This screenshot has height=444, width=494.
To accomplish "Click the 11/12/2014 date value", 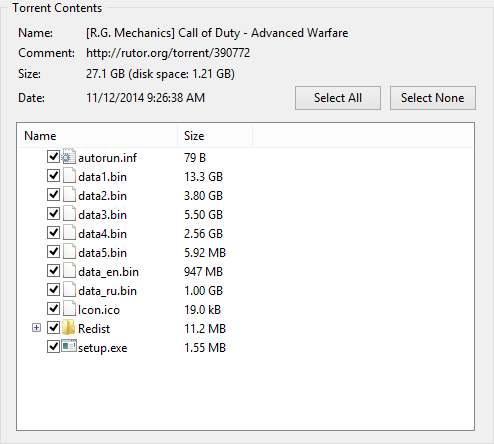I will (145, 98).
